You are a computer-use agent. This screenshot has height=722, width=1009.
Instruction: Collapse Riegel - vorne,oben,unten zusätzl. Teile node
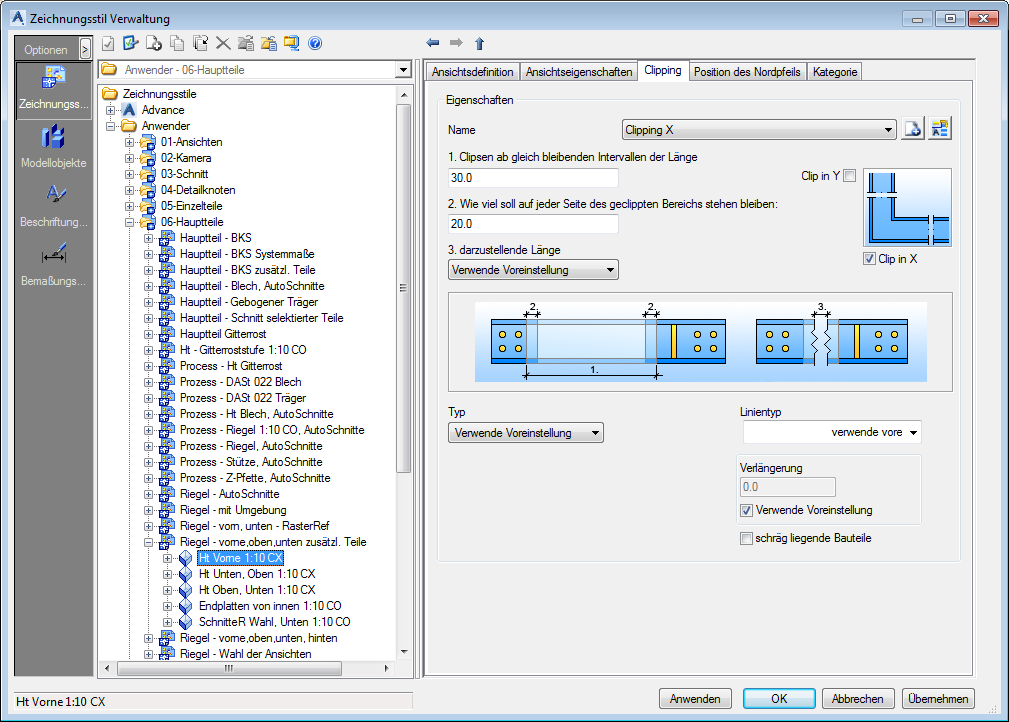[x=148, y=542]
